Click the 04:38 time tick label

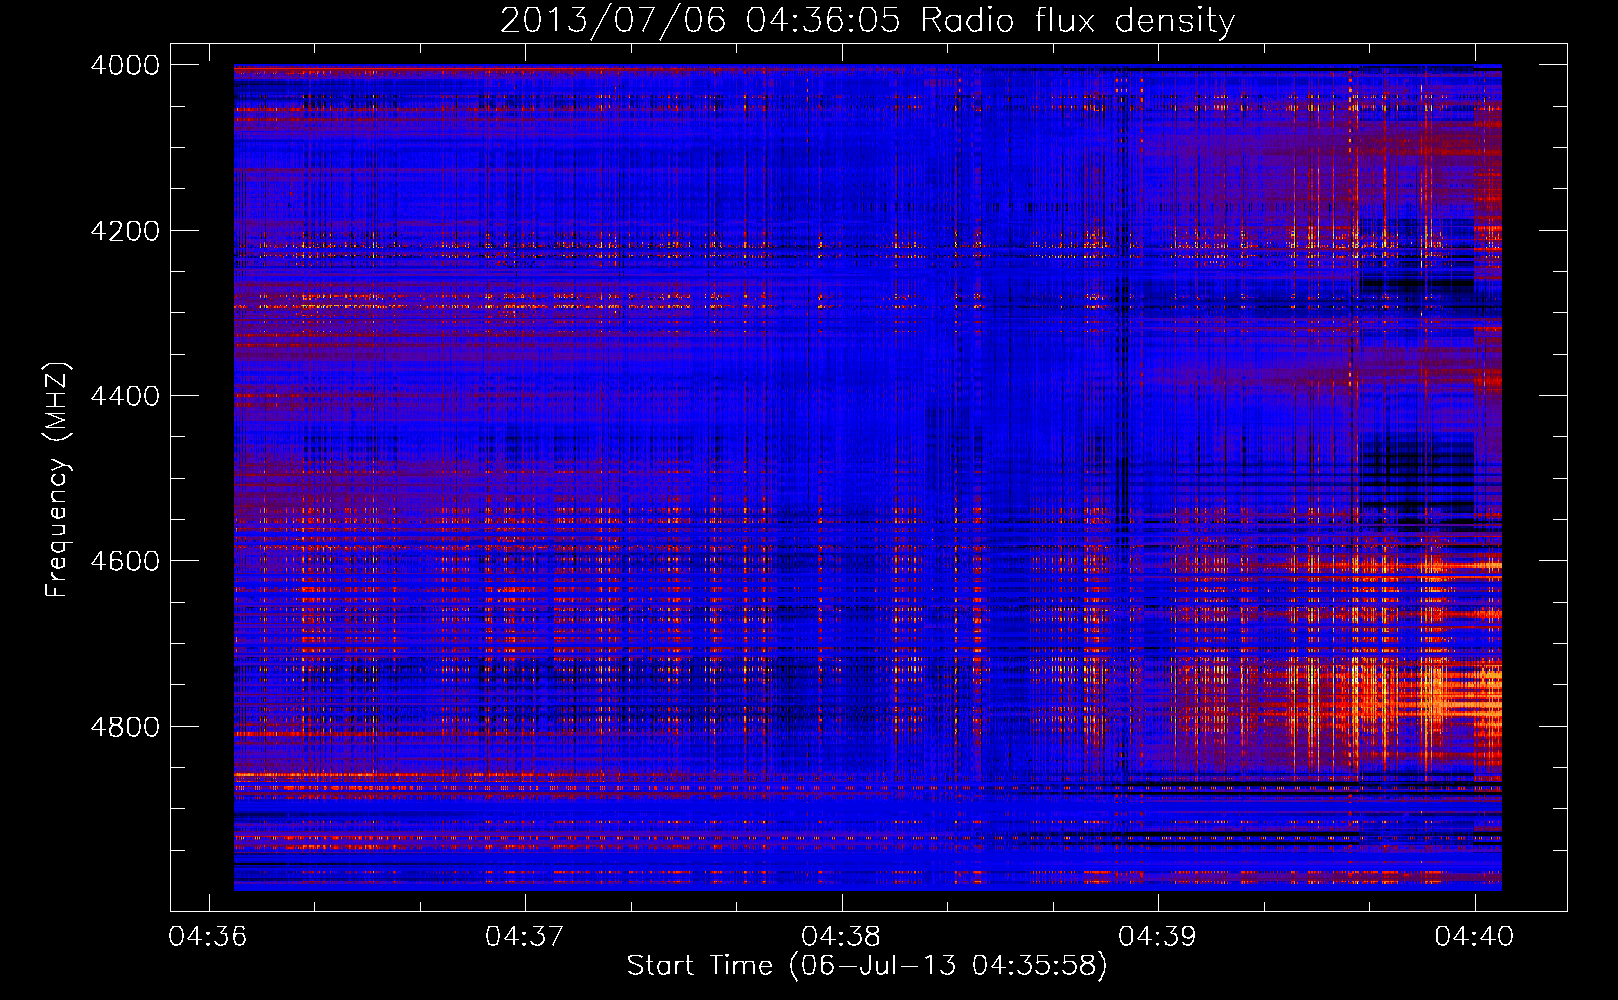point(841,936)
